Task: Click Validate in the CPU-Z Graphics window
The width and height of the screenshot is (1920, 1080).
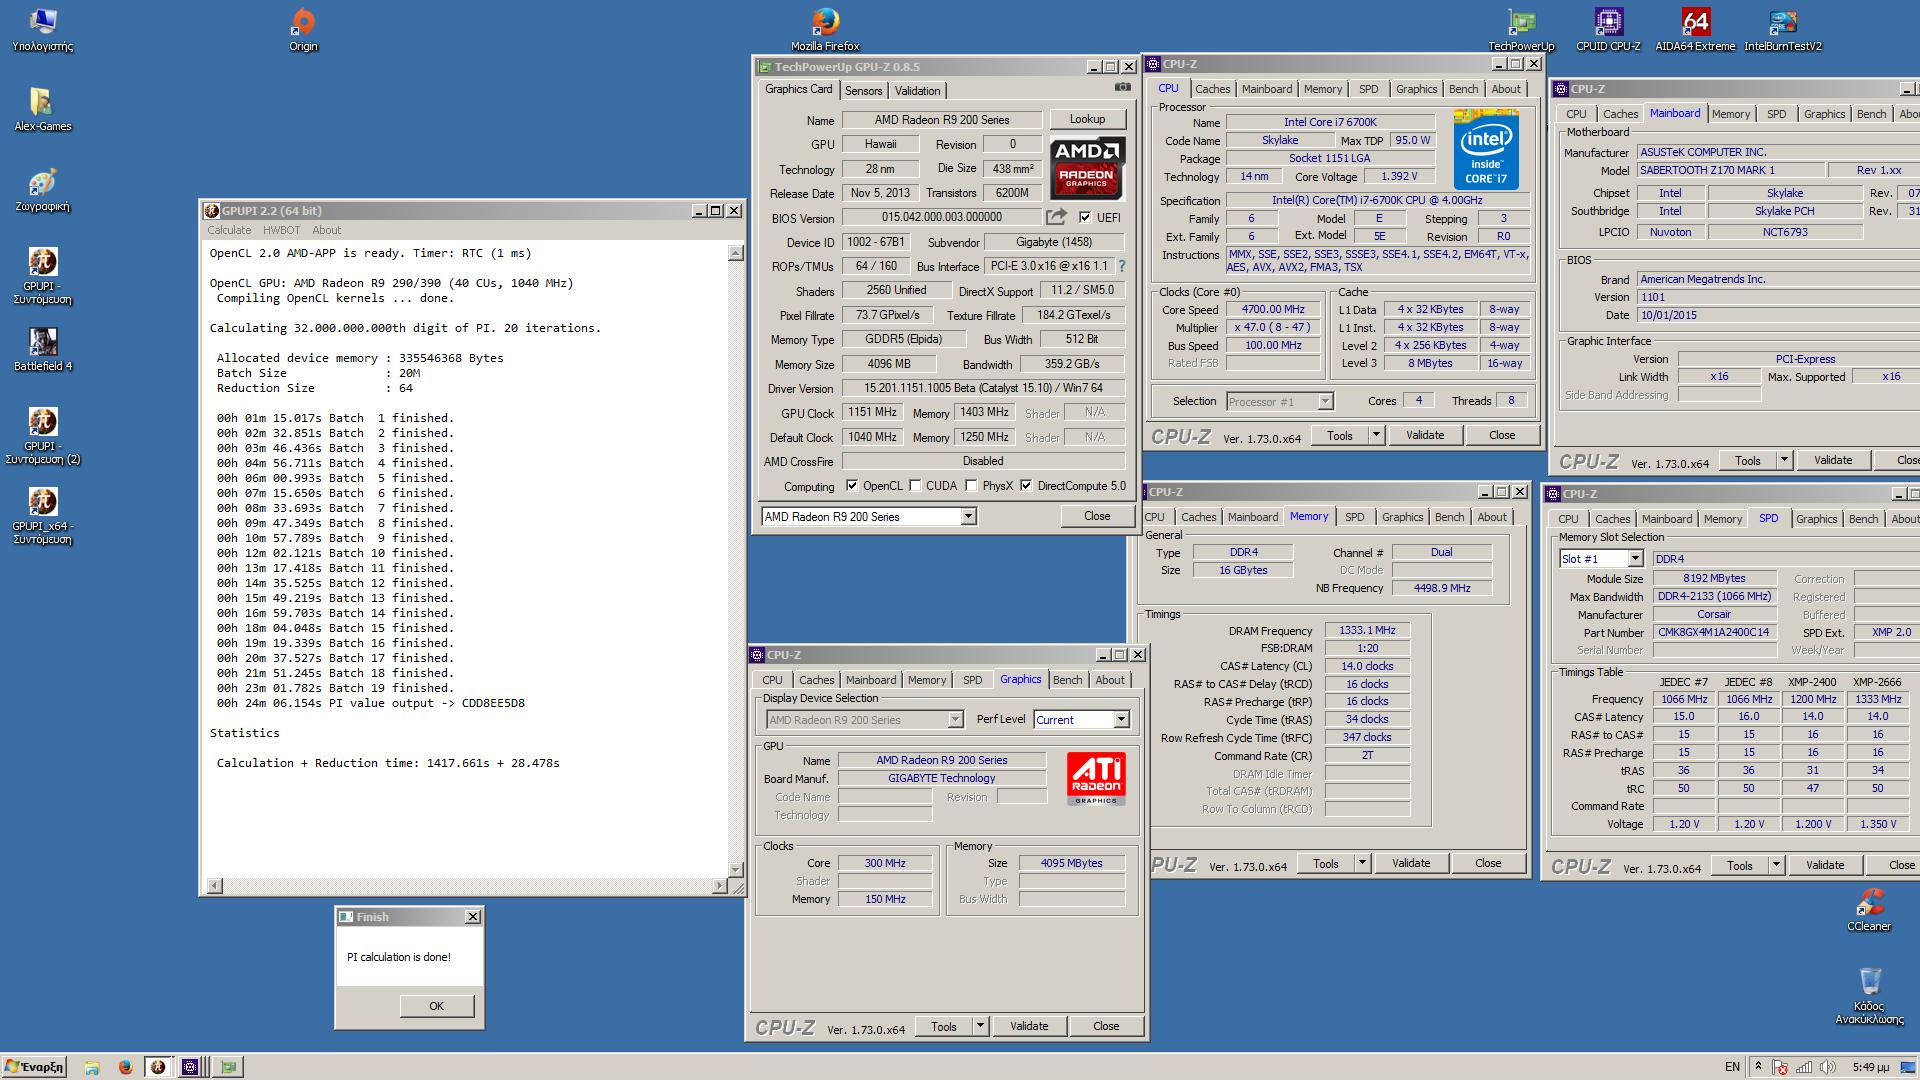Action: [x=1029, y=1026]
